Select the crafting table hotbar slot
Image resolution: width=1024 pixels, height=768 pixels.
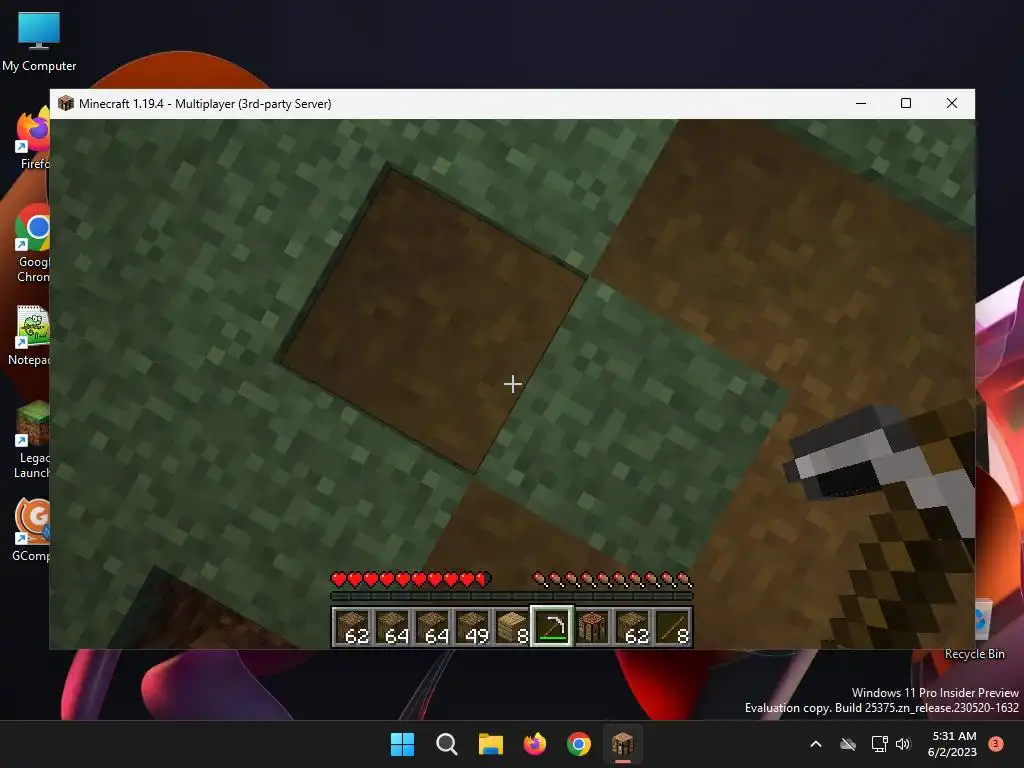click(592, 627)
